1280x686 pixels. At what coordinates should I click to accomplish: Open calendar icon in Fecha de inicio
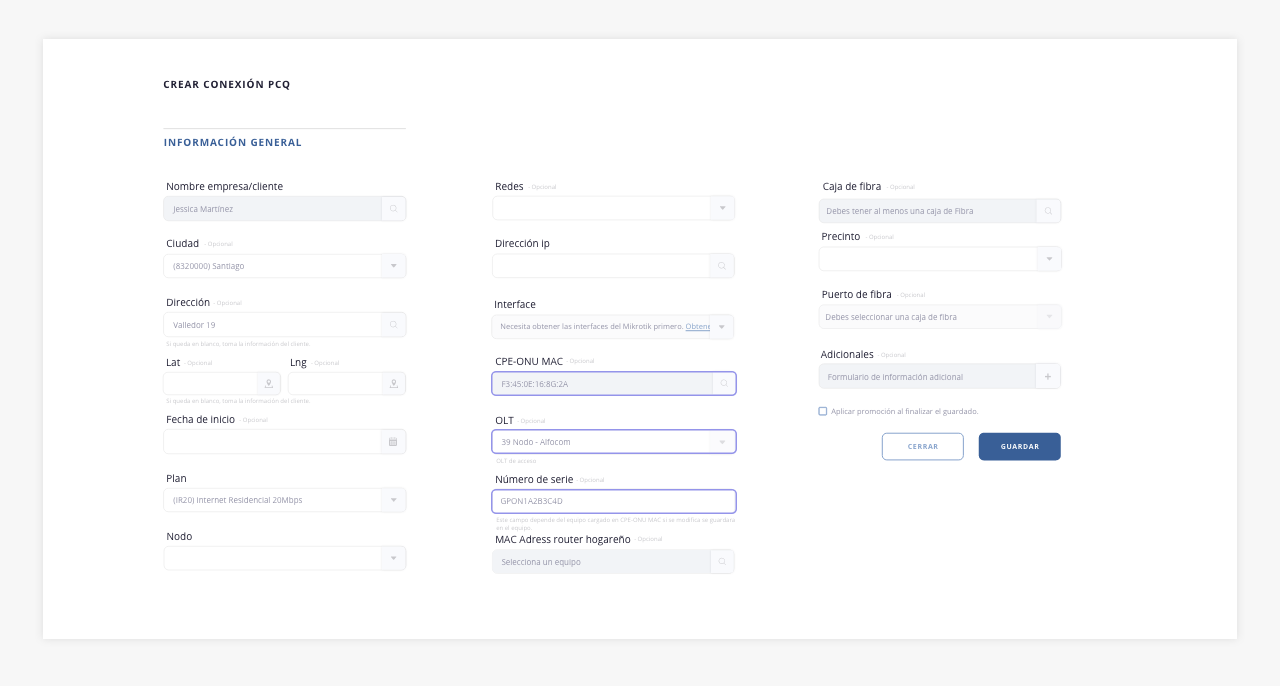pos(393,442)
